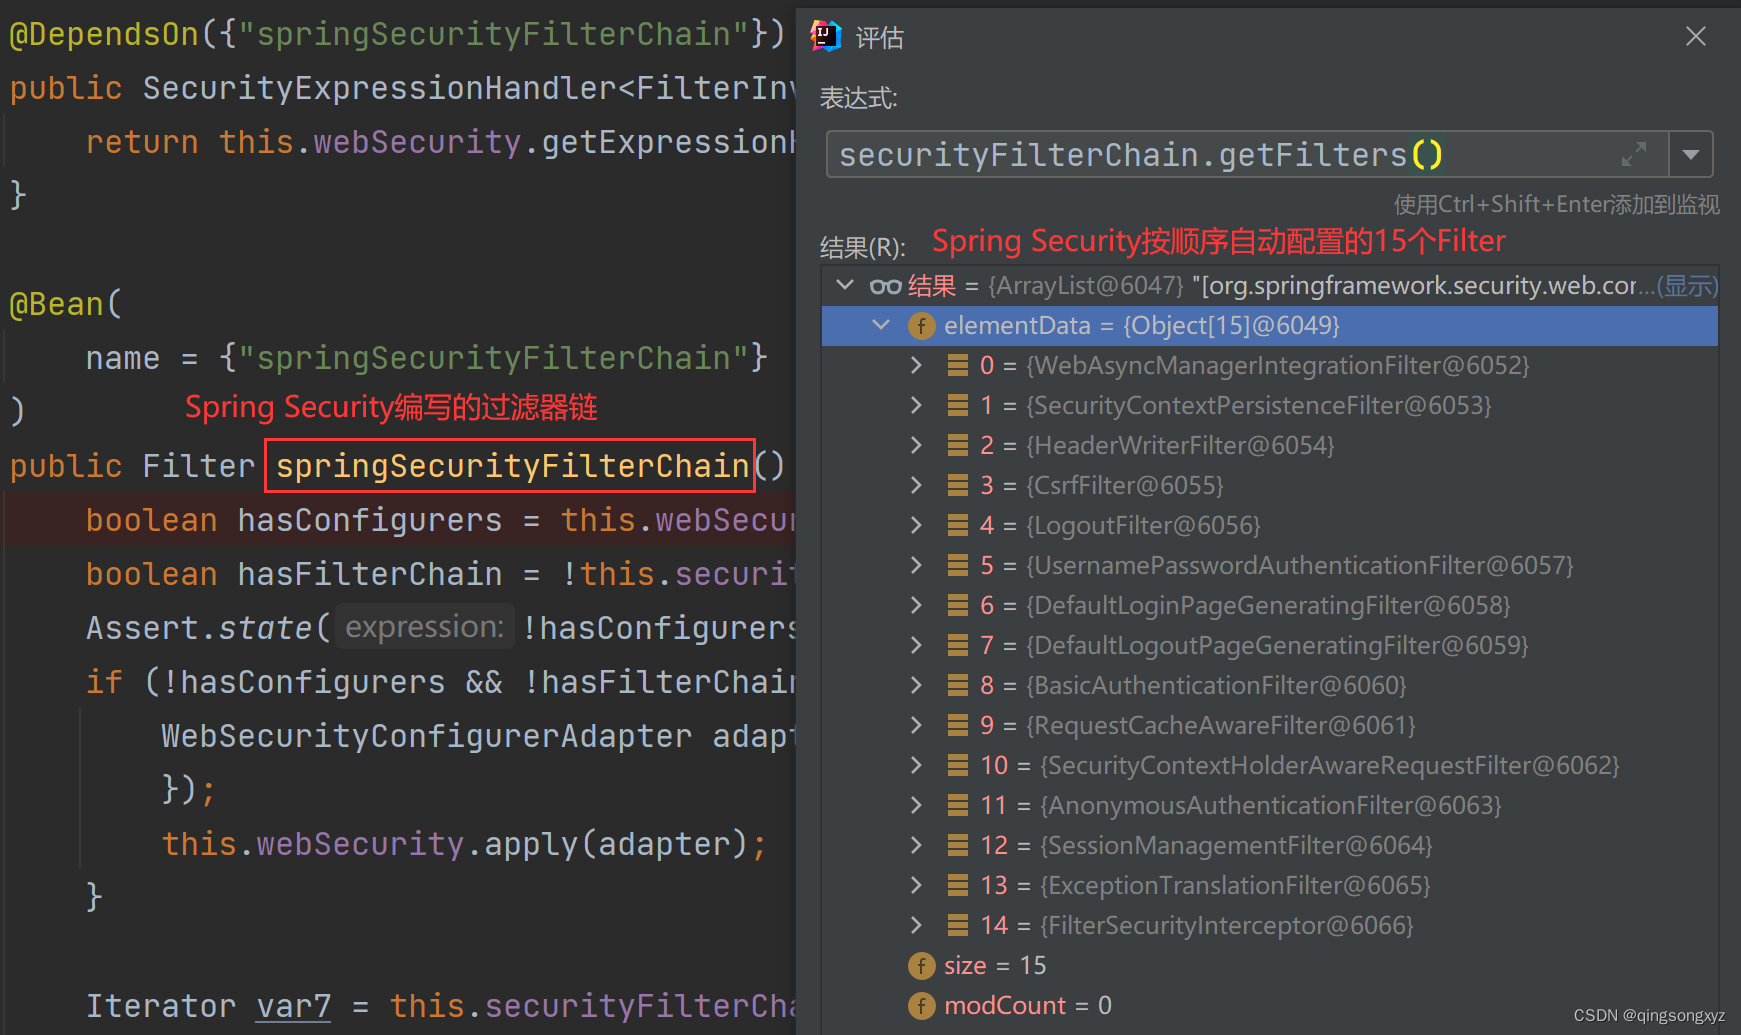Select the FilterSecurityInterceptor@6066 row text

click(x=1197, y=925)
